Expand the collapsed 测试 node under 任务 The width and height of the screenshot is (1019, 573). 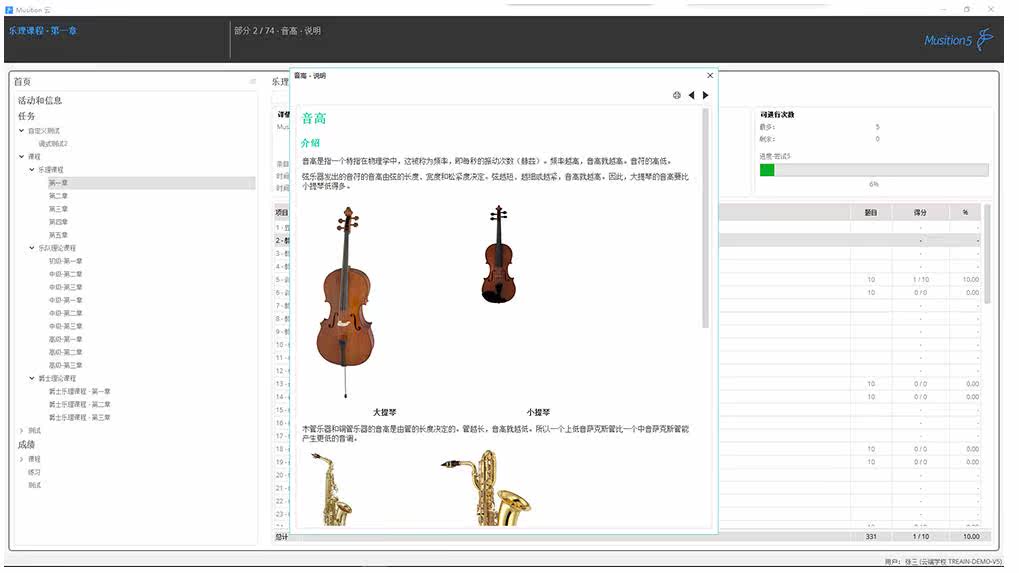pos(21,430)
